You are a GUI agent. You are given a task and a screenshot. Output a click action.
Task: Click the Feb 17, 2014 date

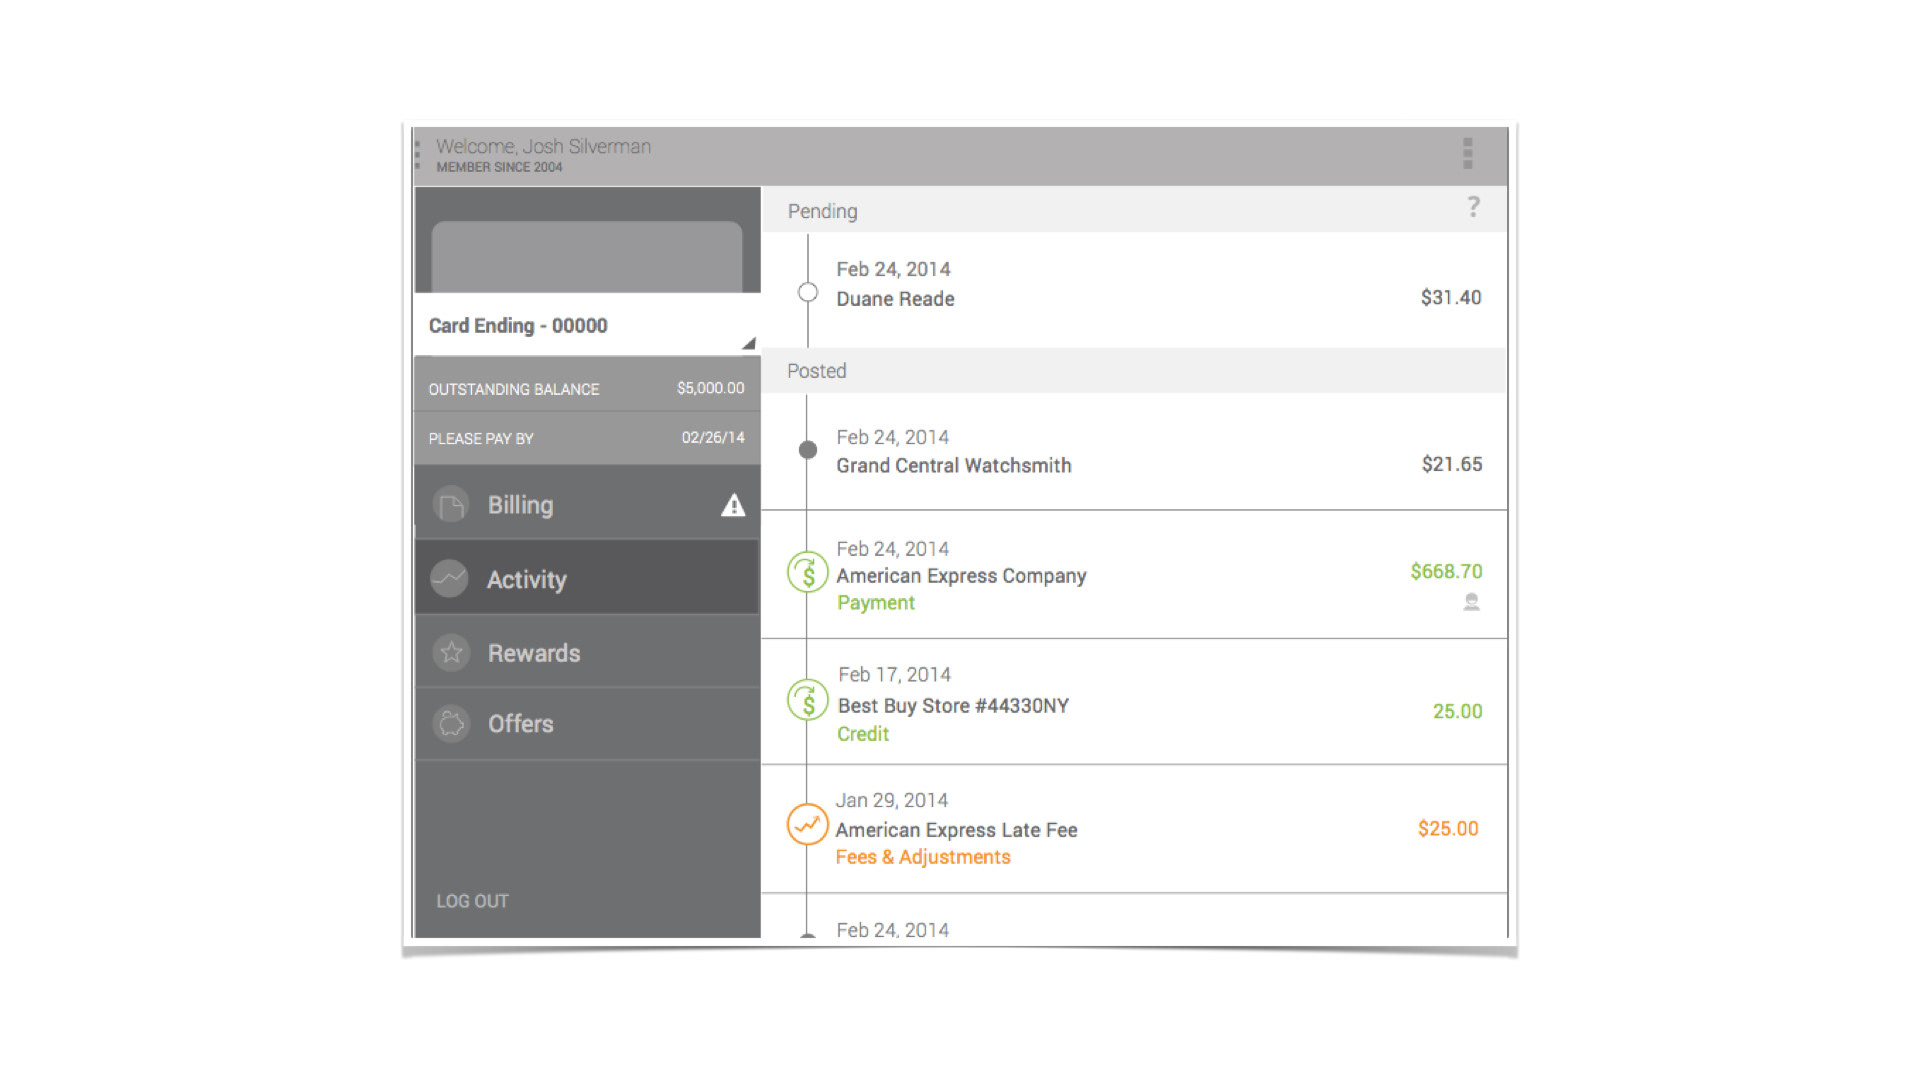pyautogui.click(x=894, y=674)
